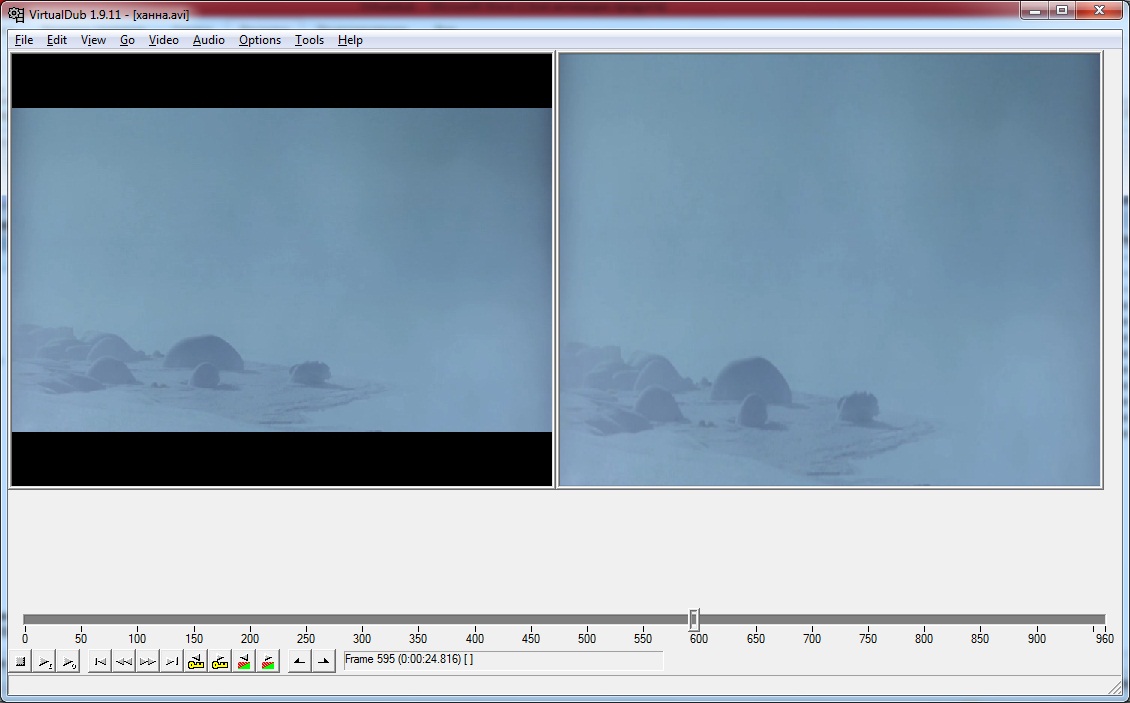
Task: Click the input video pane with black bars
Action: (282, 270)
